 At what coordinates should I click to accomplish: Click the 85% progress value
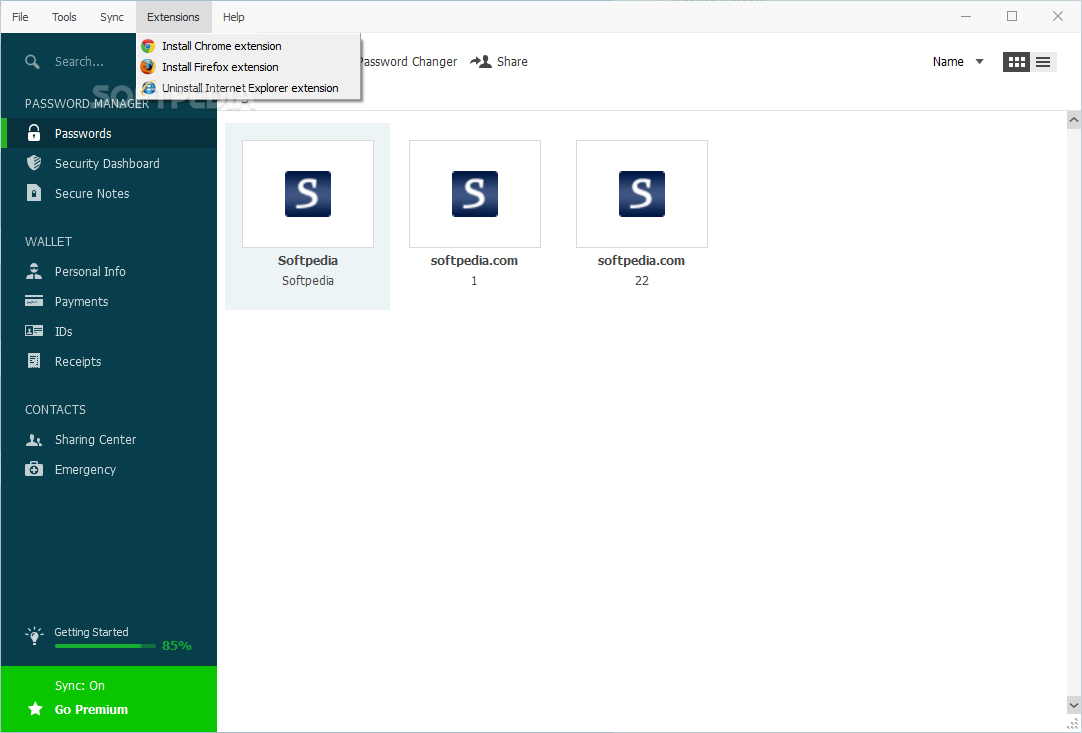[x=177, y=645]
